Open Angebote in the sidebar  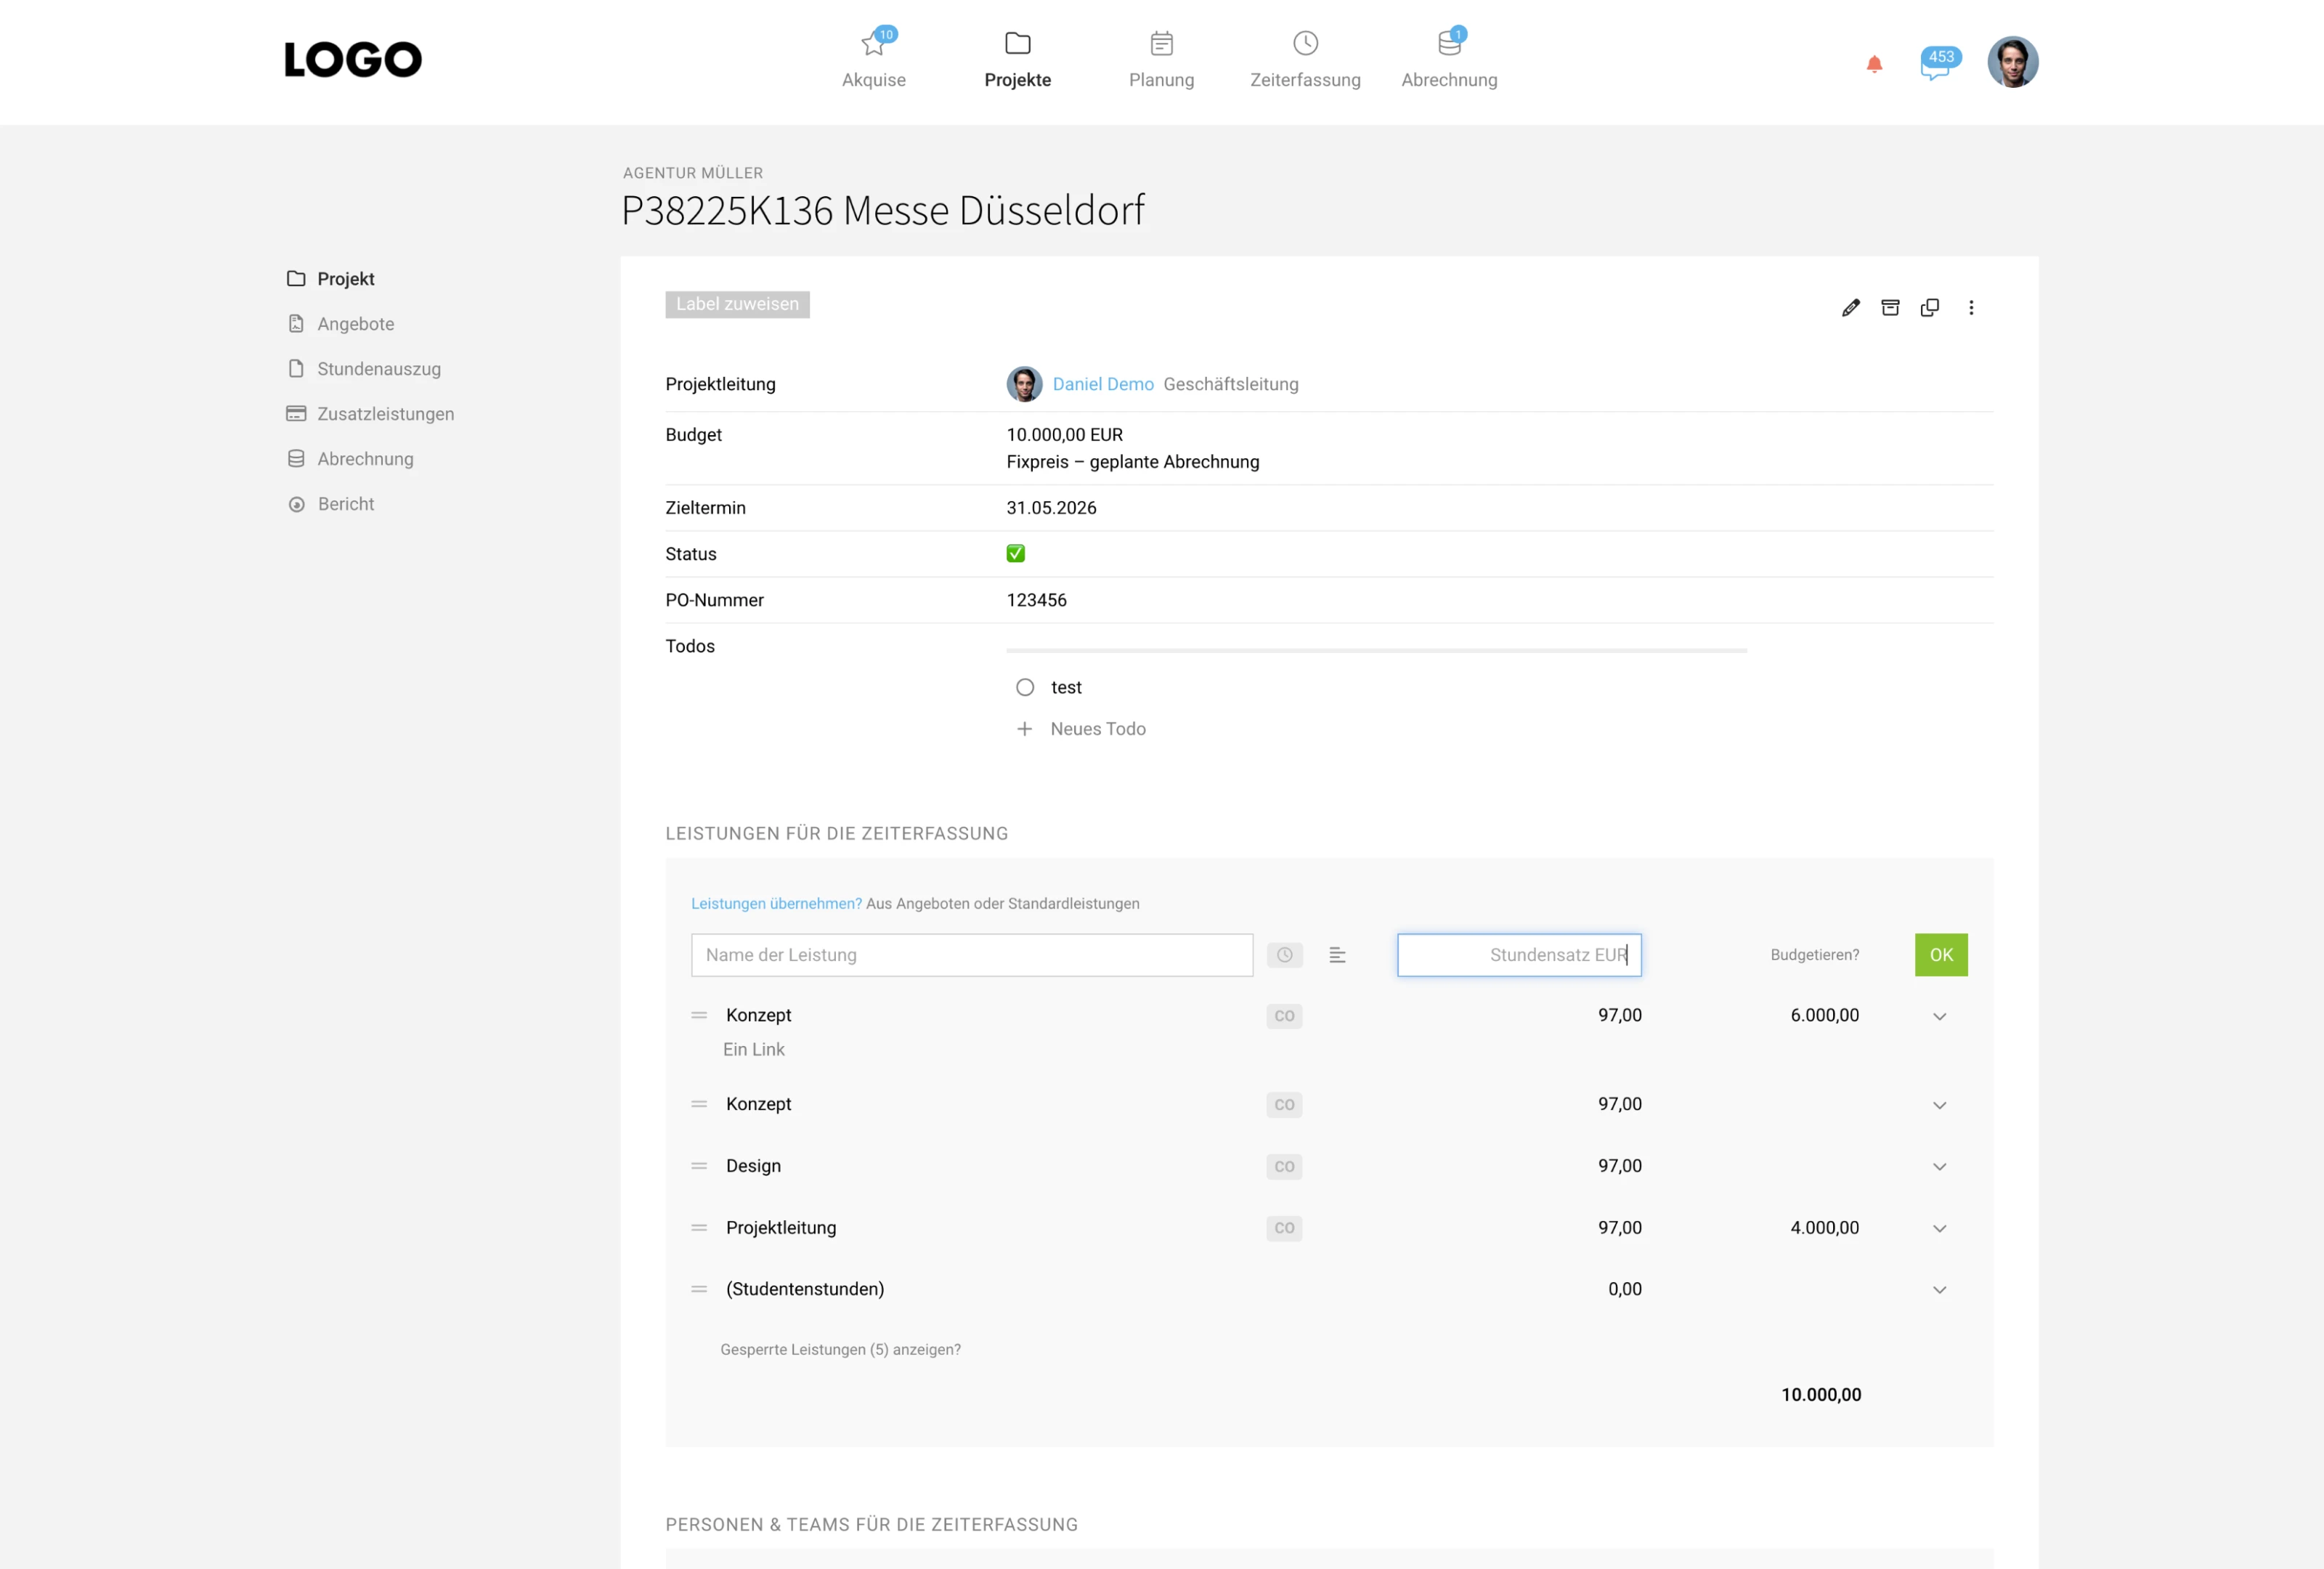[x=355, y=324]
